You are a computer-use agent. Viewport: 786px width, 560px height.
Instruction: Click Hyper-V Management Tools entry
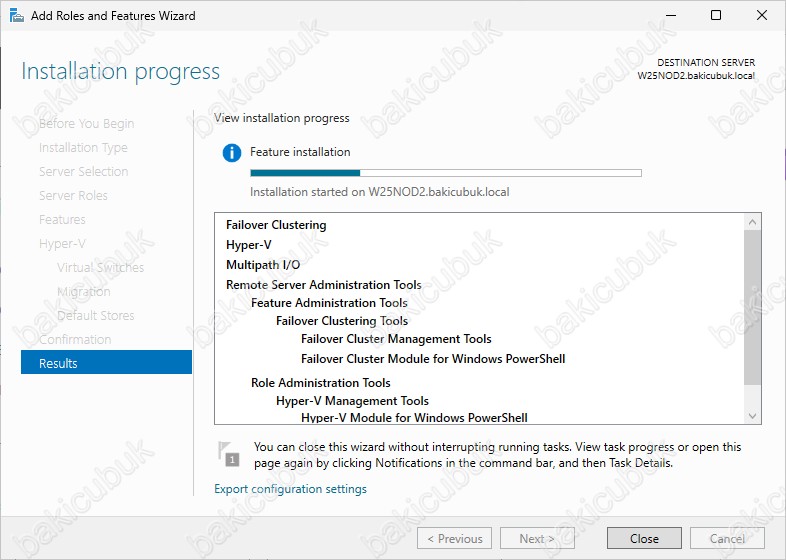coord(352,401)
